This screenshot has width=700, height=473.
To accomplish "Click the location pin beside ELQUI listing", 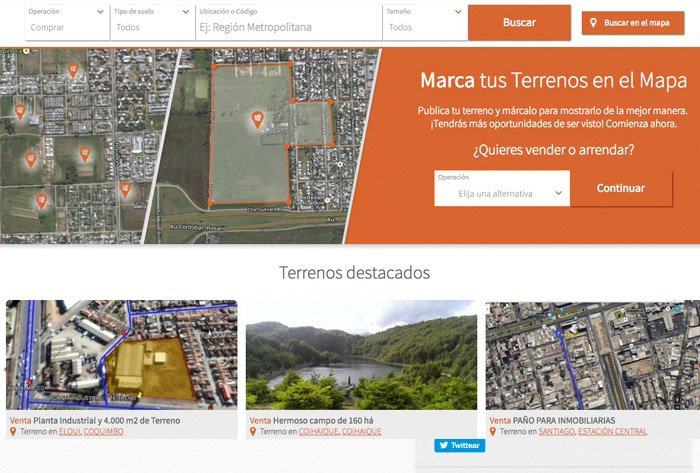I will (x=15, y=432).
